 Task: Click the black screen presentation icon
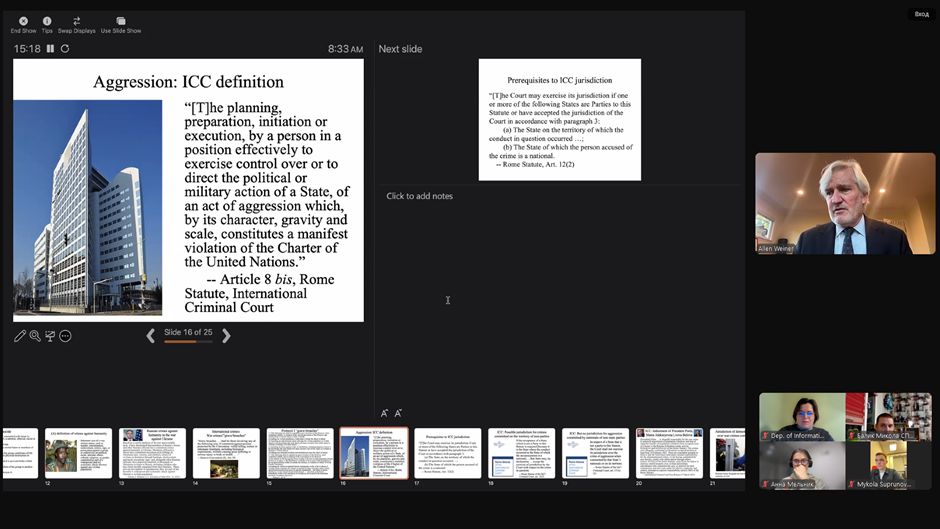(50, 336)
